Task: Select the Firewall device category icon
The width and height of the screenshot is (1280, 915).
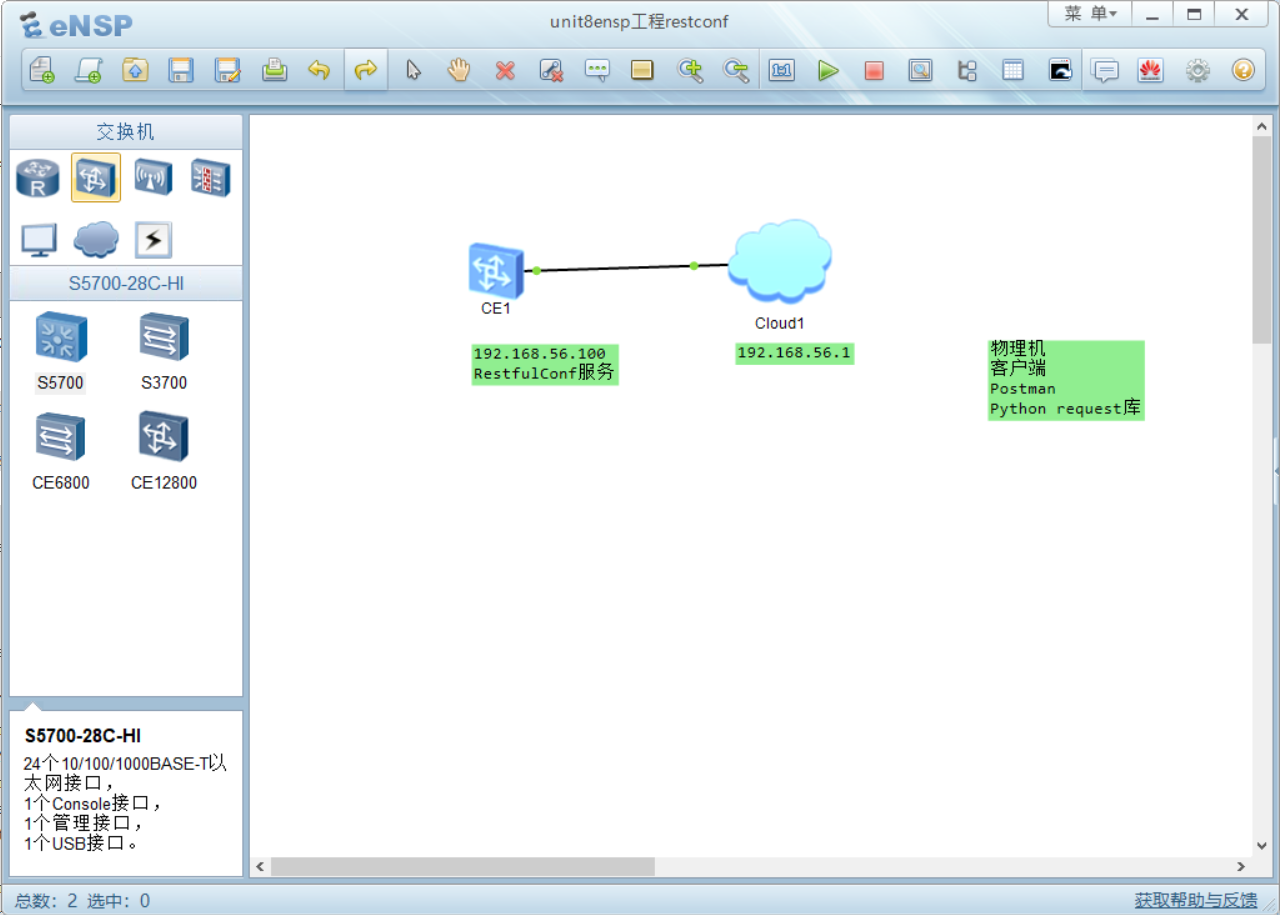Action: [210, 178]
